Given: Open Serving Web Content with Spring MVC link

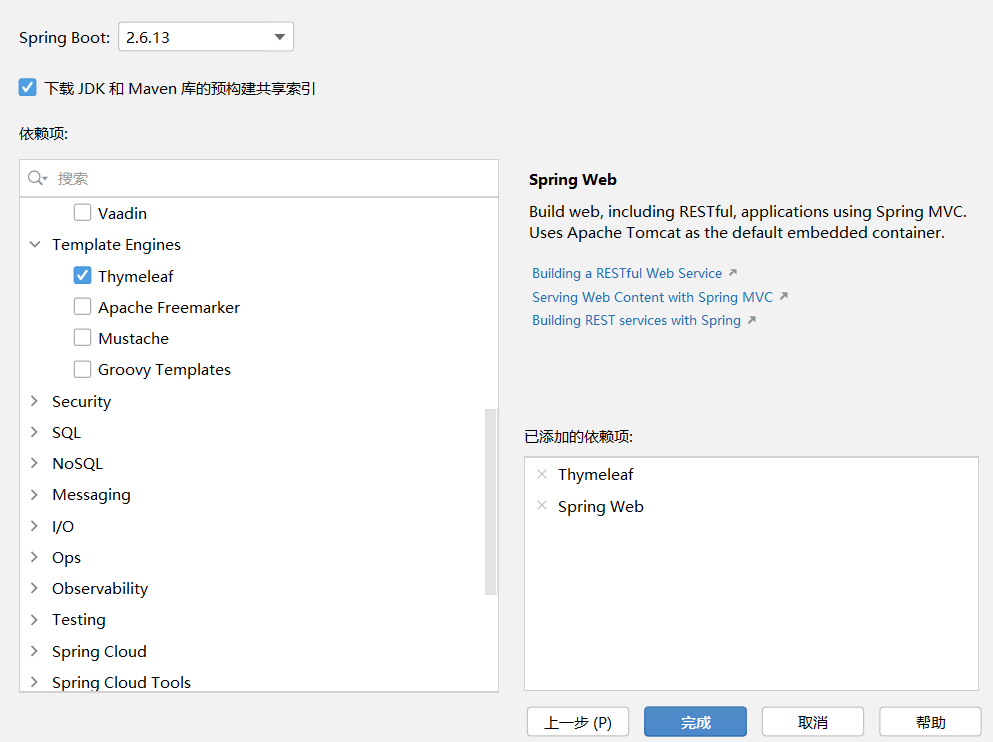Looking at the screenshot, I should [x=652, y=297].
